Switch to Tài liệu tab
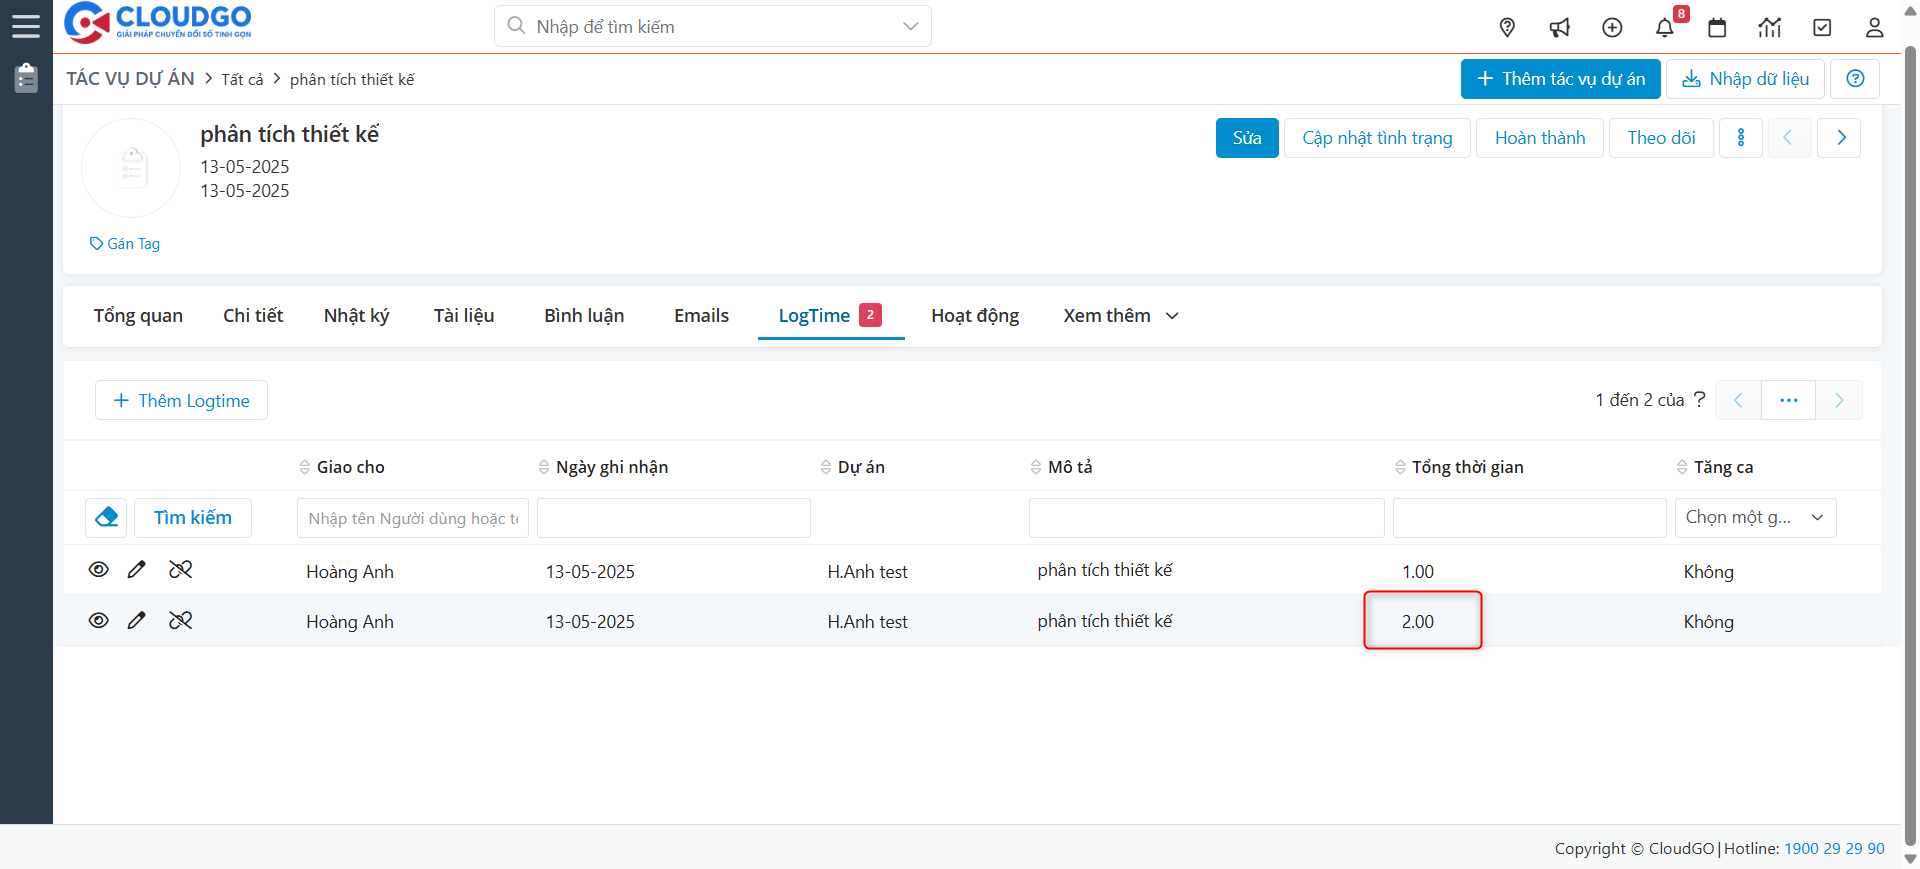This screenshot has height=869, width=1920. click(464, 316)
